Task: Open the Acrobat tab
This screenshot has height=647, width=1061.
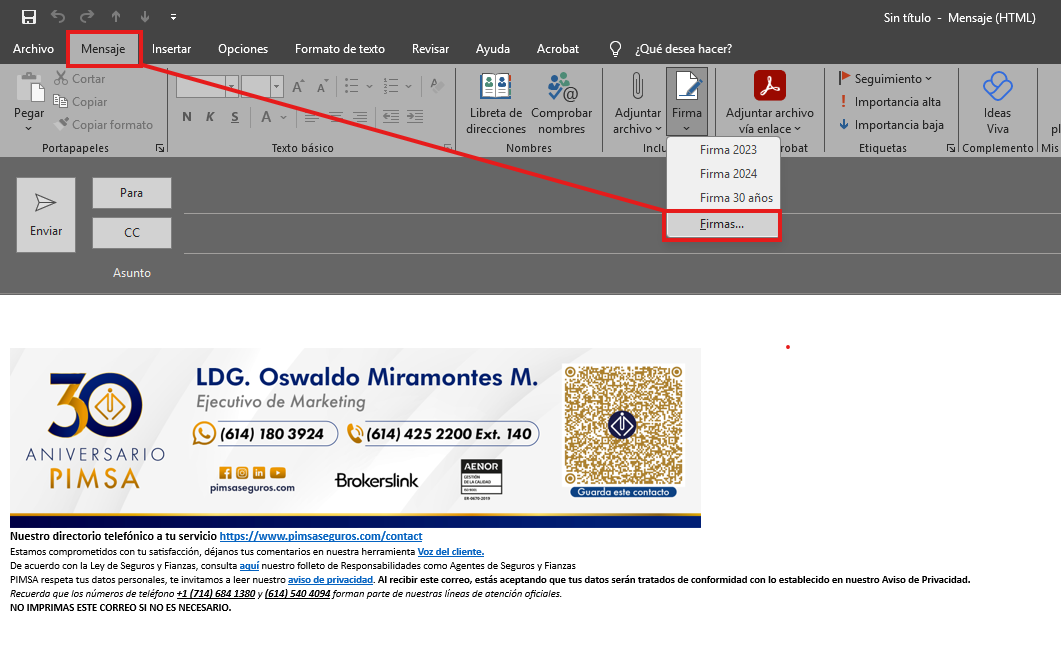Action: coord(558,49)
